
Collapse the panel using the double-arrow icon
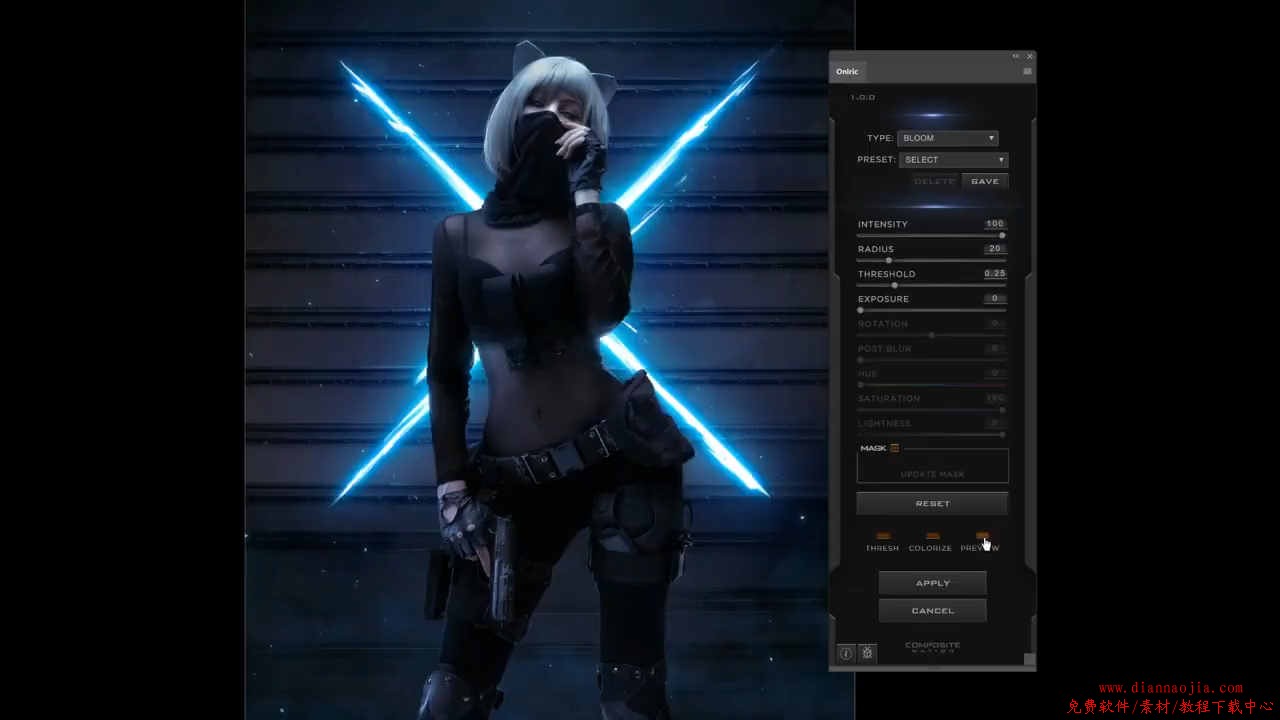point(1016,56)
